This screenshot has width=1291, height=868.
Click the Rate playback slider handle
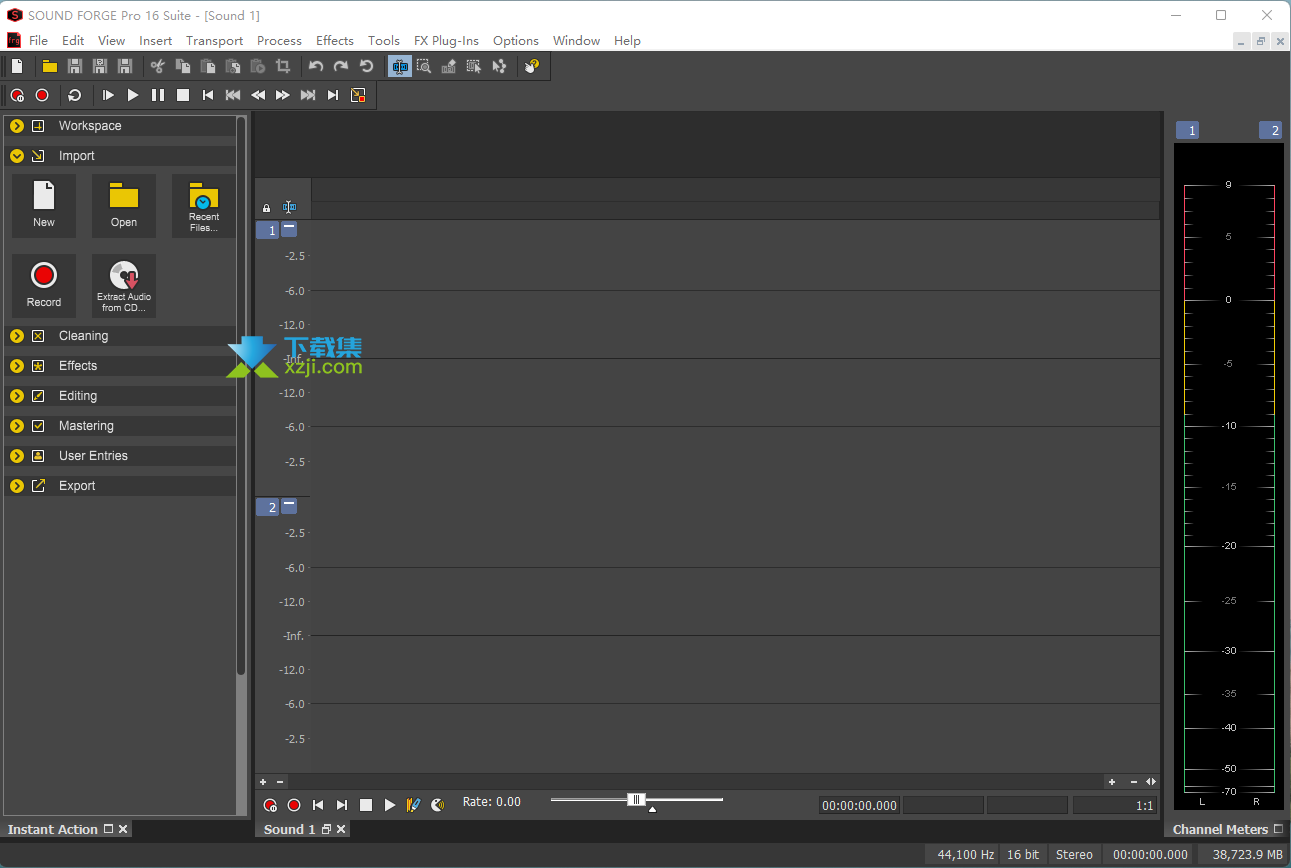coord(636,799)
